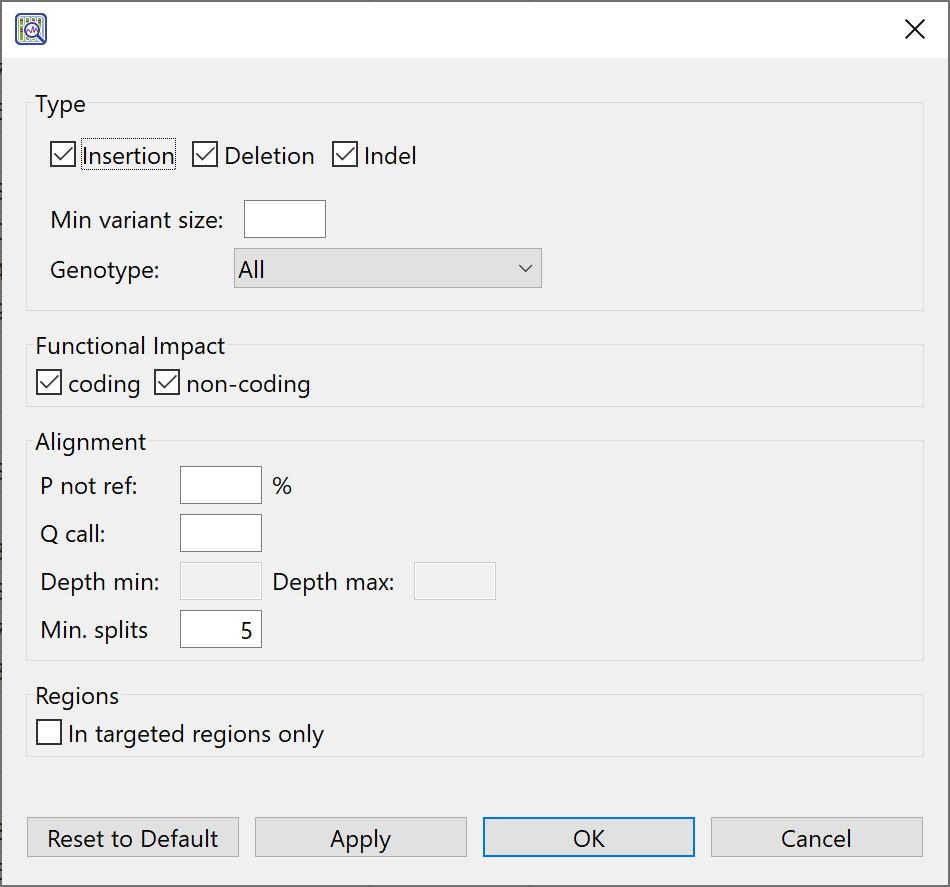Close the filter dialog window
The image size is (950, 887).
914,30
